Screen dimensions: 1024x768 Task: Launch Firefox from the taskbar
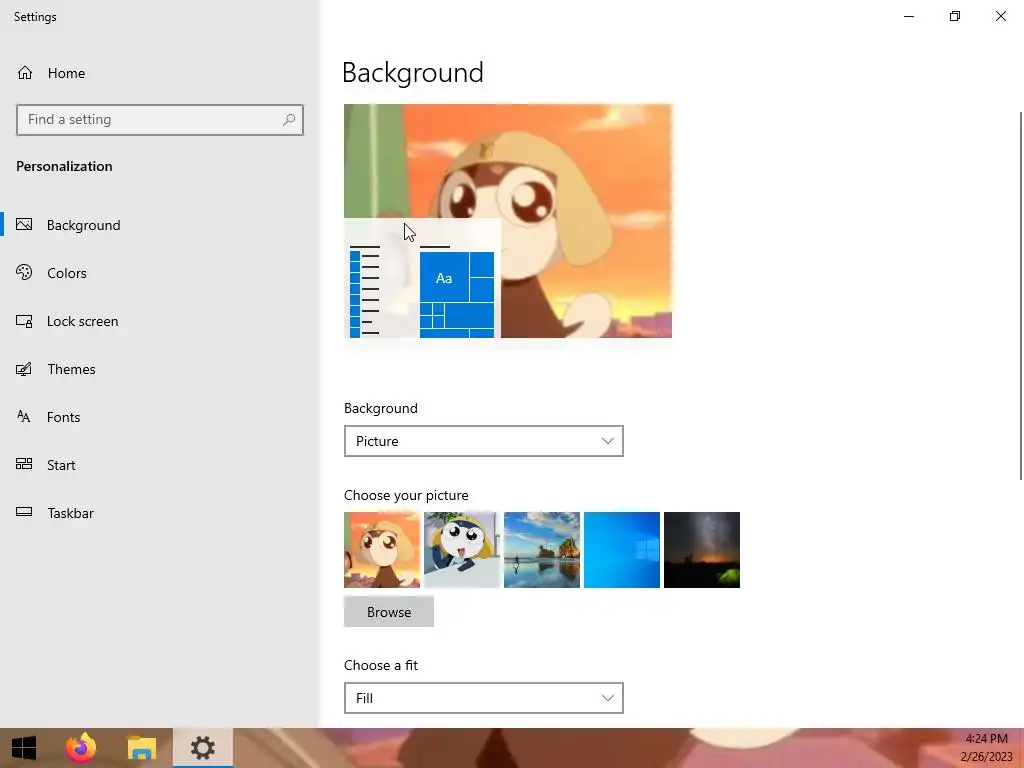(x=81, y=748)
